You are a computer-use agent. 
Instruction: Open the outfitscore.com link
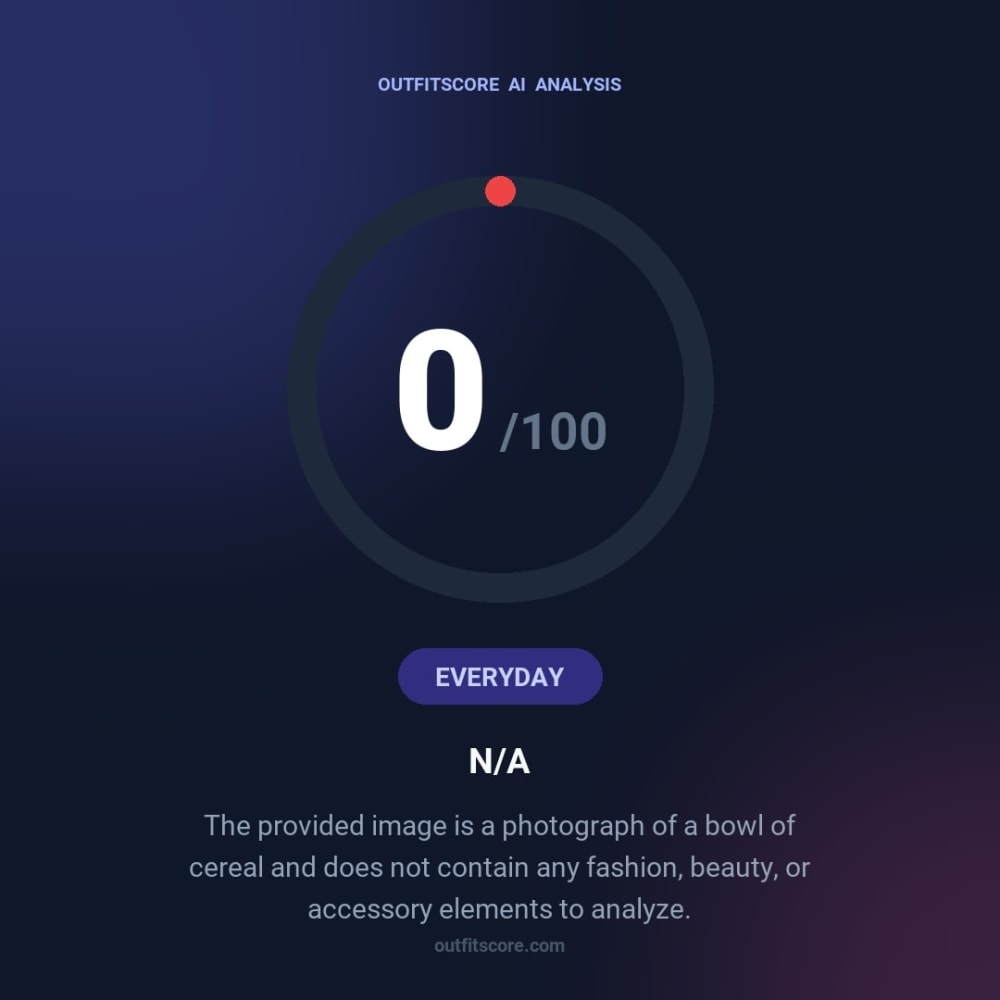coord(499,946)
